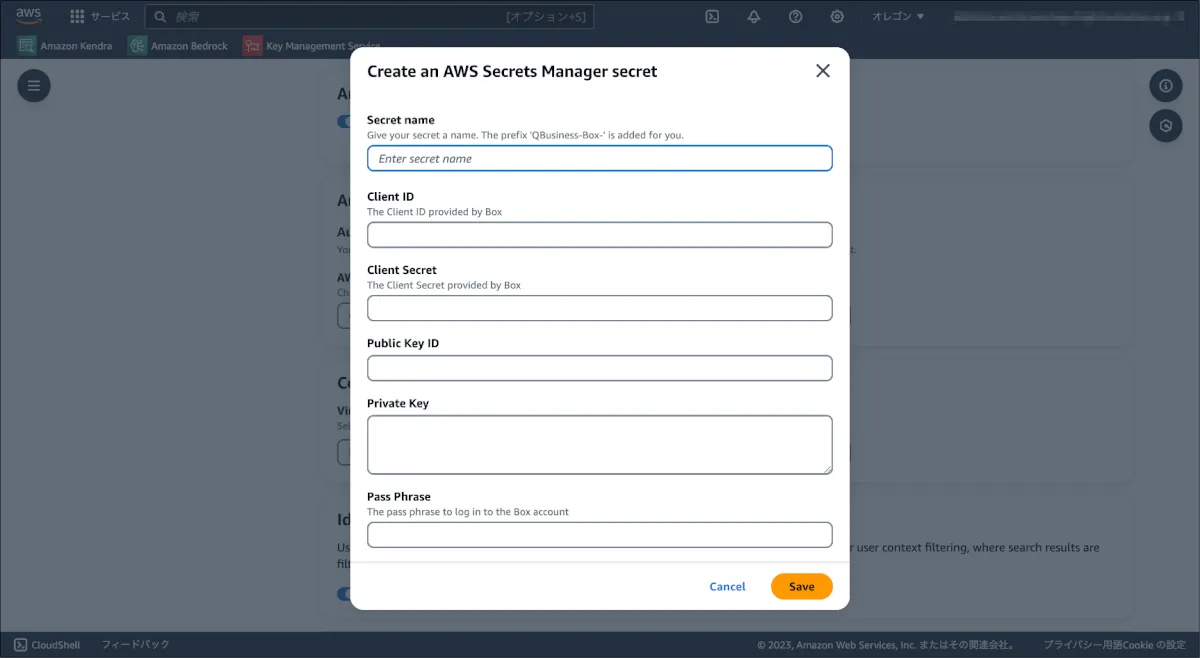The height and width of the screenshot is (658, 1200).
Task: Open the services grid menu
Action: pos(77,16)
